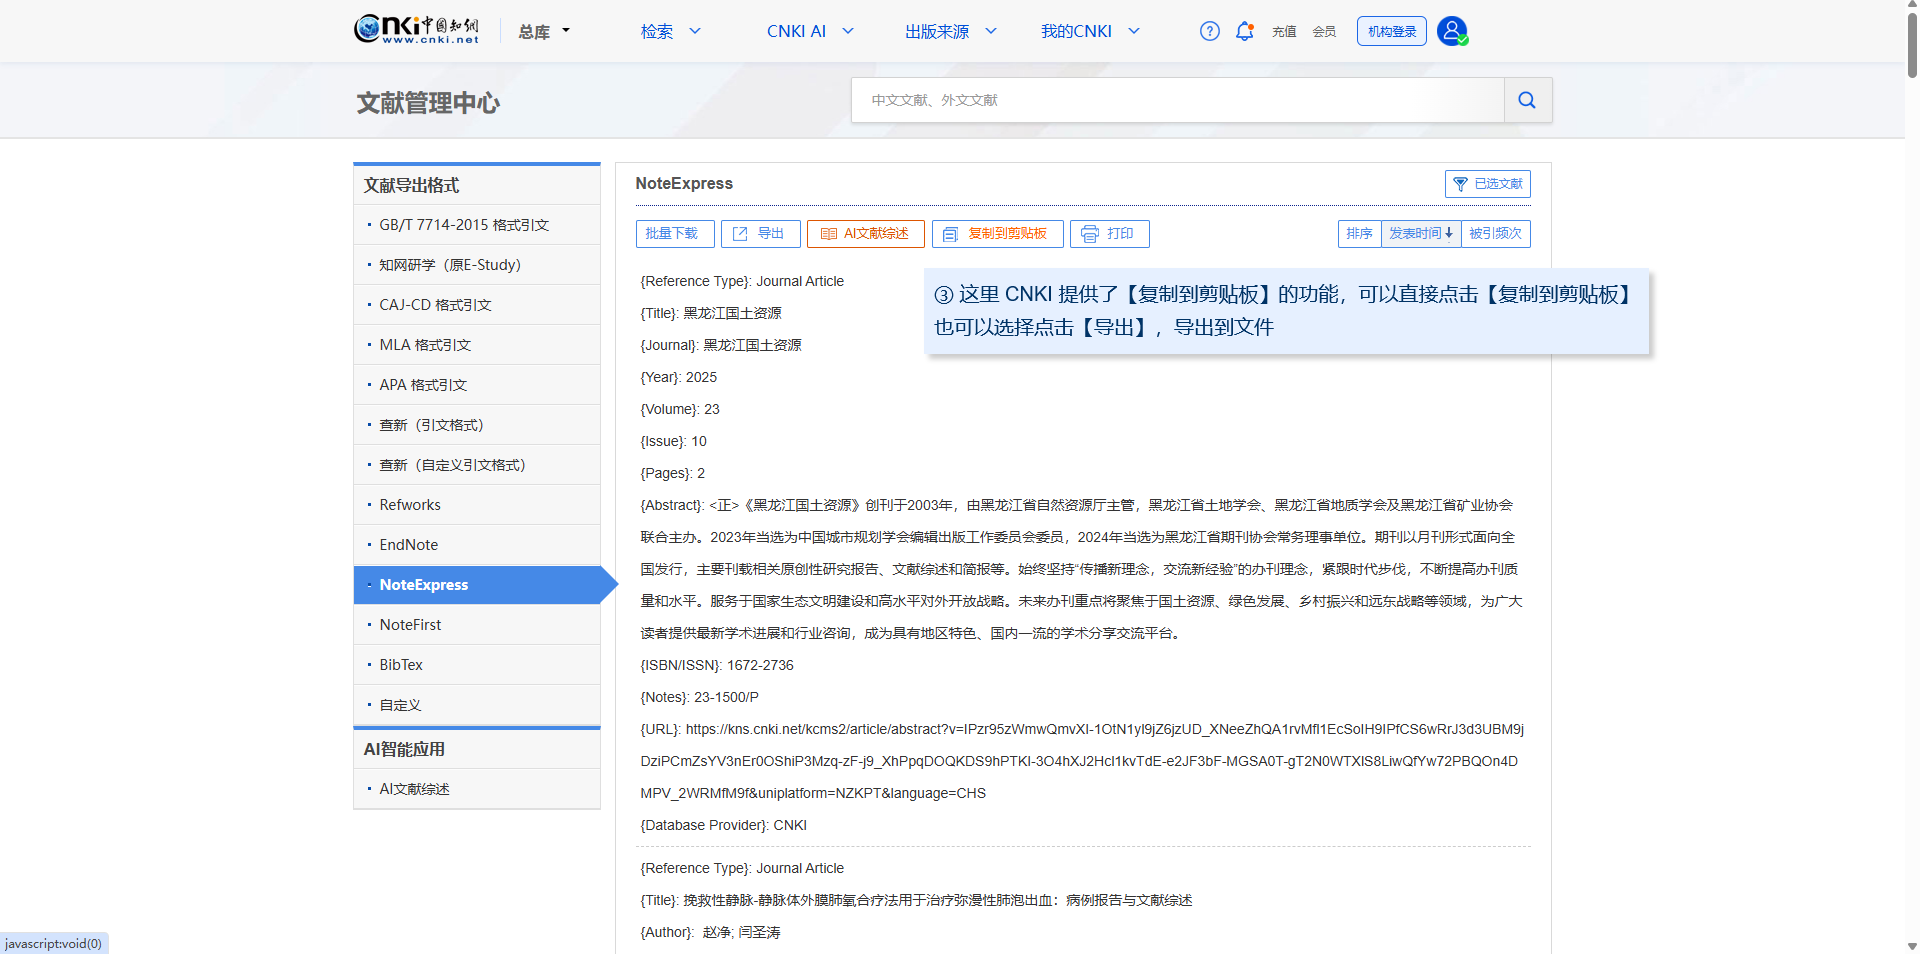Viewport: 1920px width, 954px height.
Task: Select 自定义 export format
Action: [477, 705]
